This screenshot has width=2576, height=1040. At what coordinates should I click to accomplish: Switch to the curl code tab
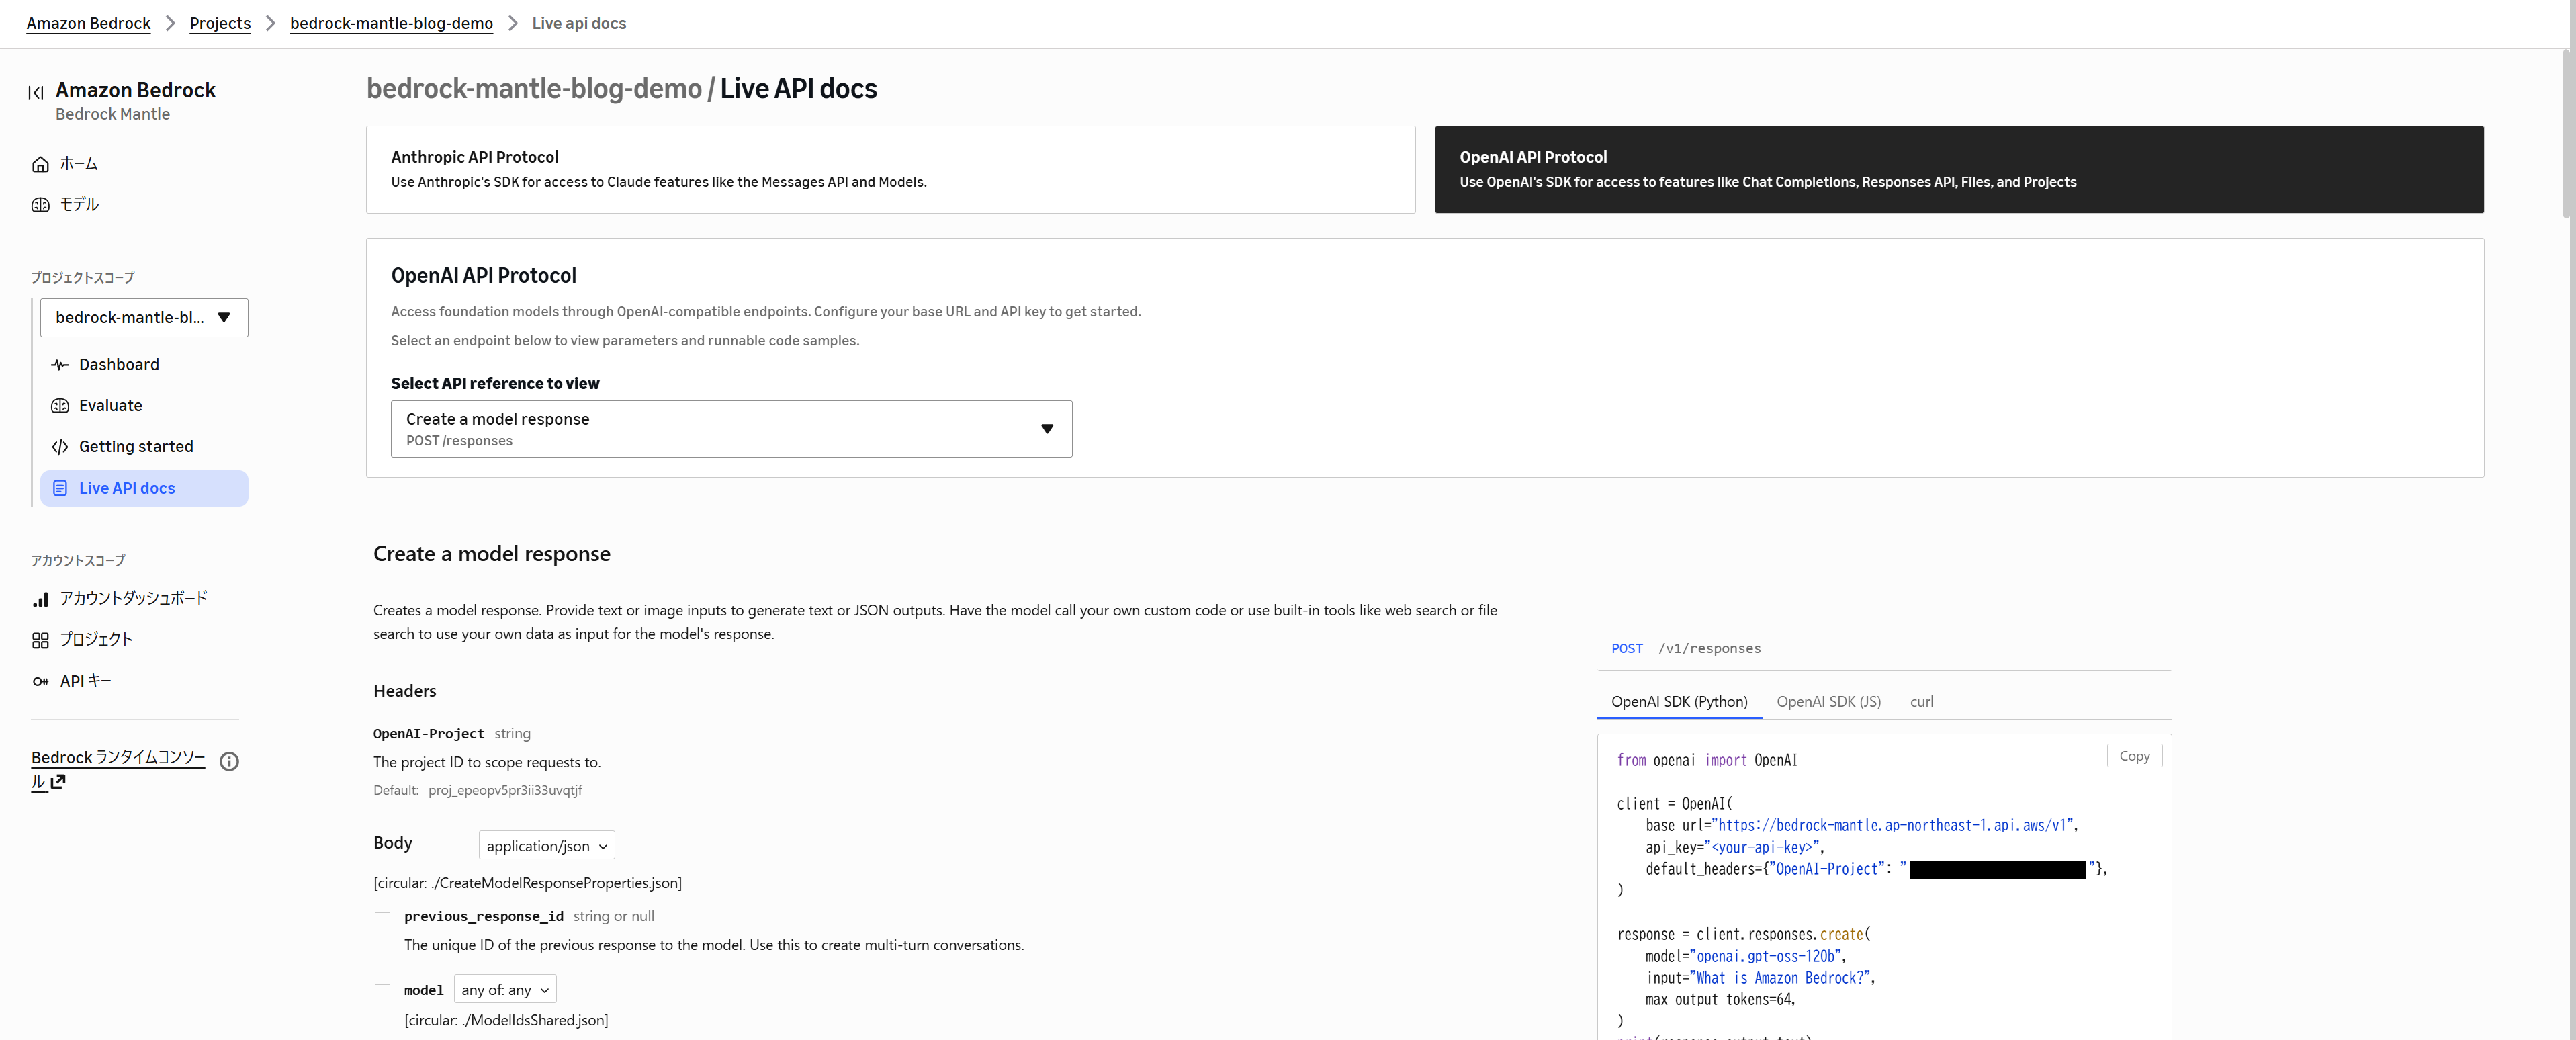point(1921,701)
